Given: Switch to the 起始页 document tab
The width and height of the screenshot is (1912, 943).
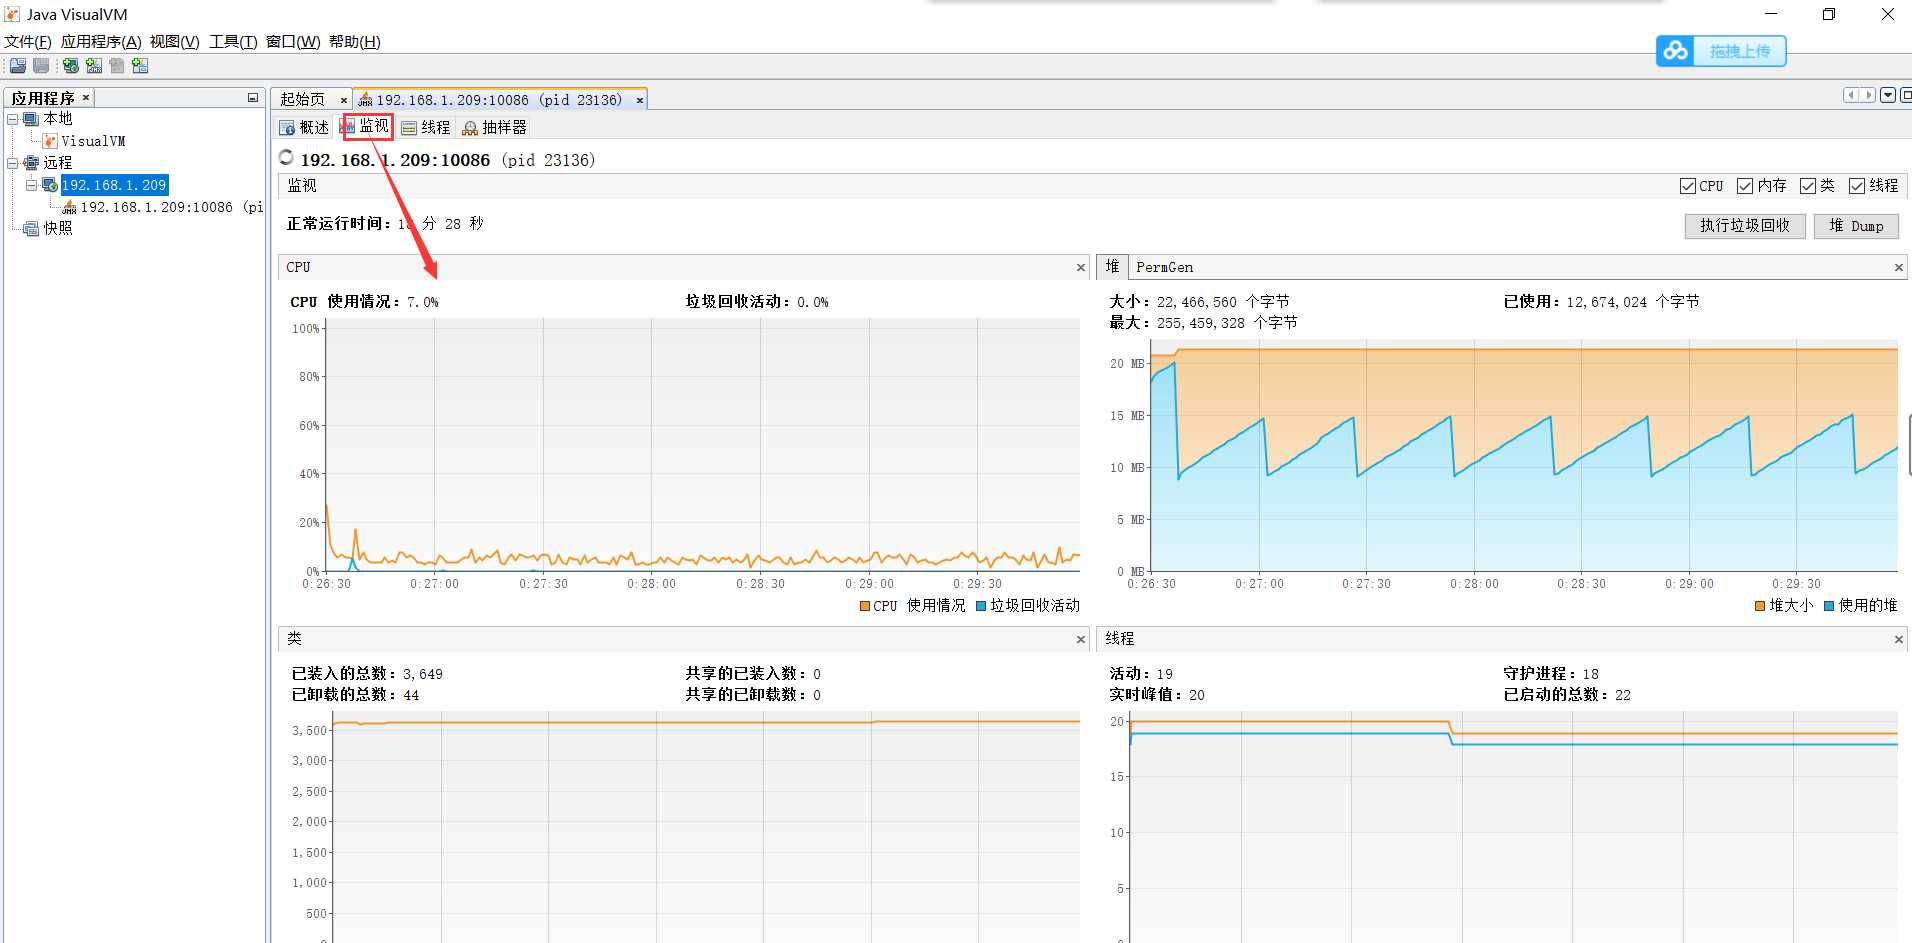Looking at the screenshot, I should click(x=302, y=99).
